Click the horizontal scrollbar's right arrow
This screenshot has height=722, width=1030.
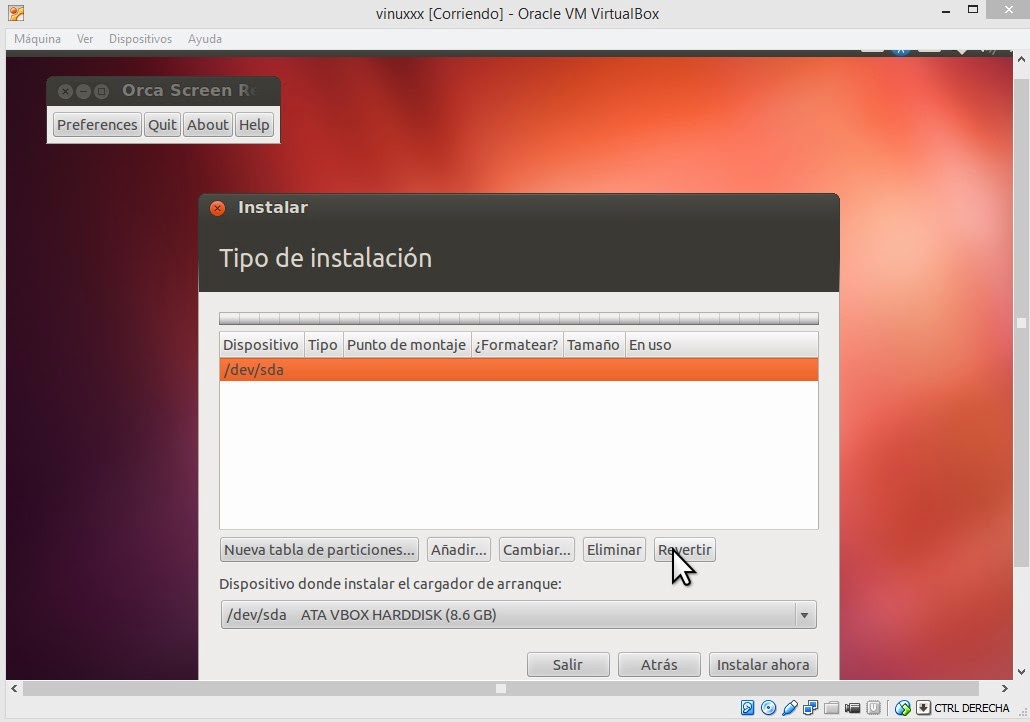[x=1004, y=688]
